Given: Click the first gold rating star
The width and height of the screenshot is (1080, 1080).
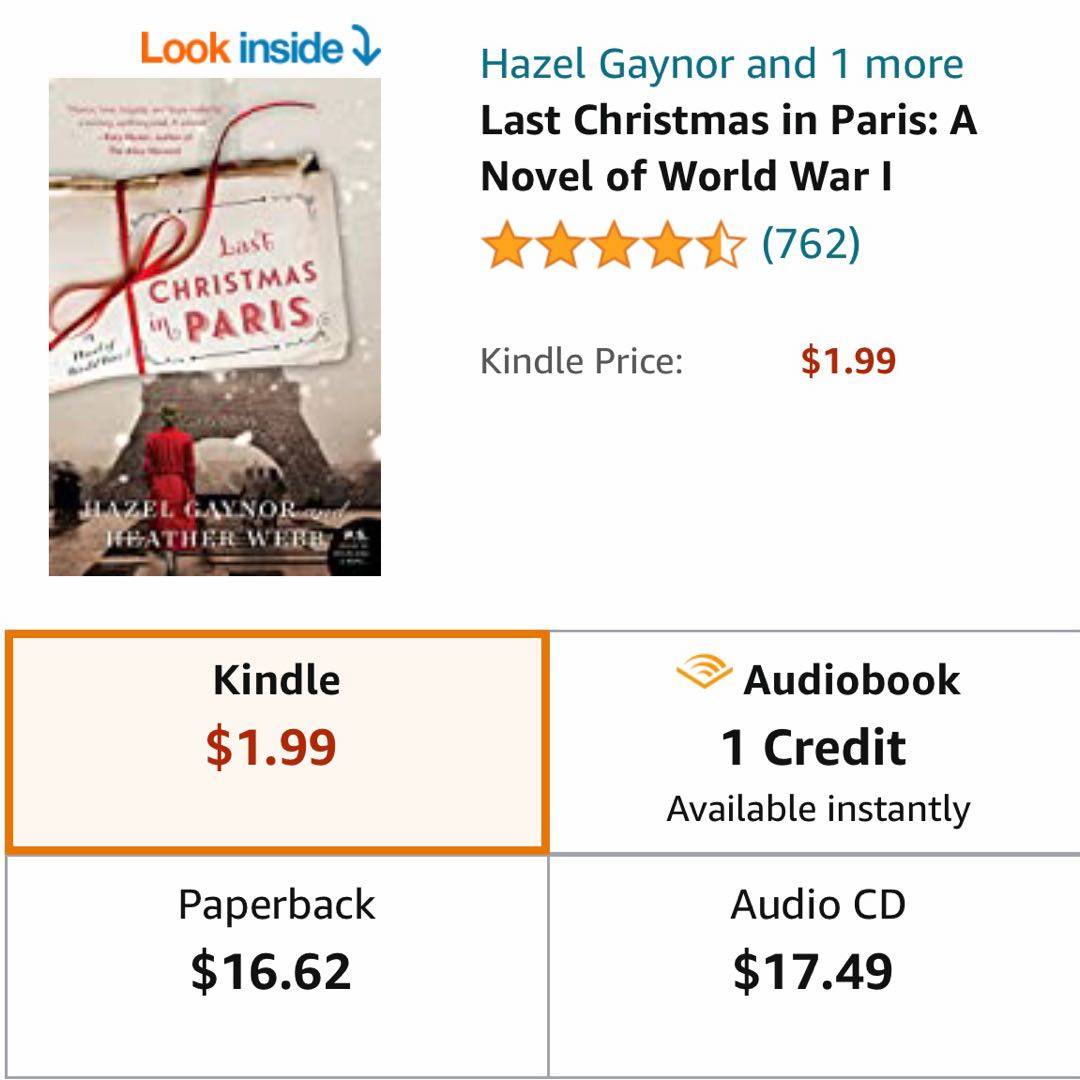Looking at the screenshot, I should (x=508, y=245).
